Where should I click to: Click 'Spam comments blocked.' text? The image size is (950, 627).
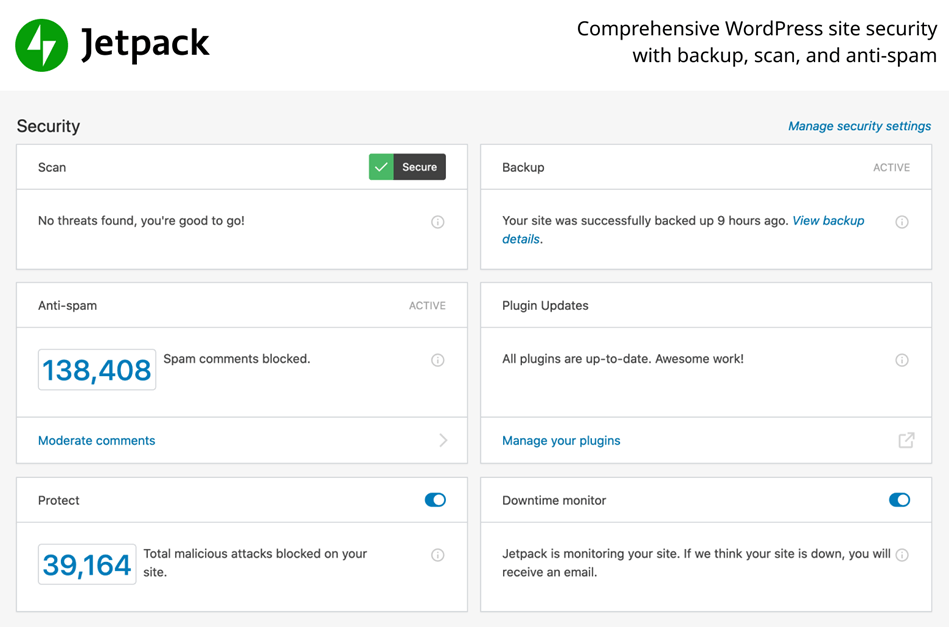[x=237, y=359]
